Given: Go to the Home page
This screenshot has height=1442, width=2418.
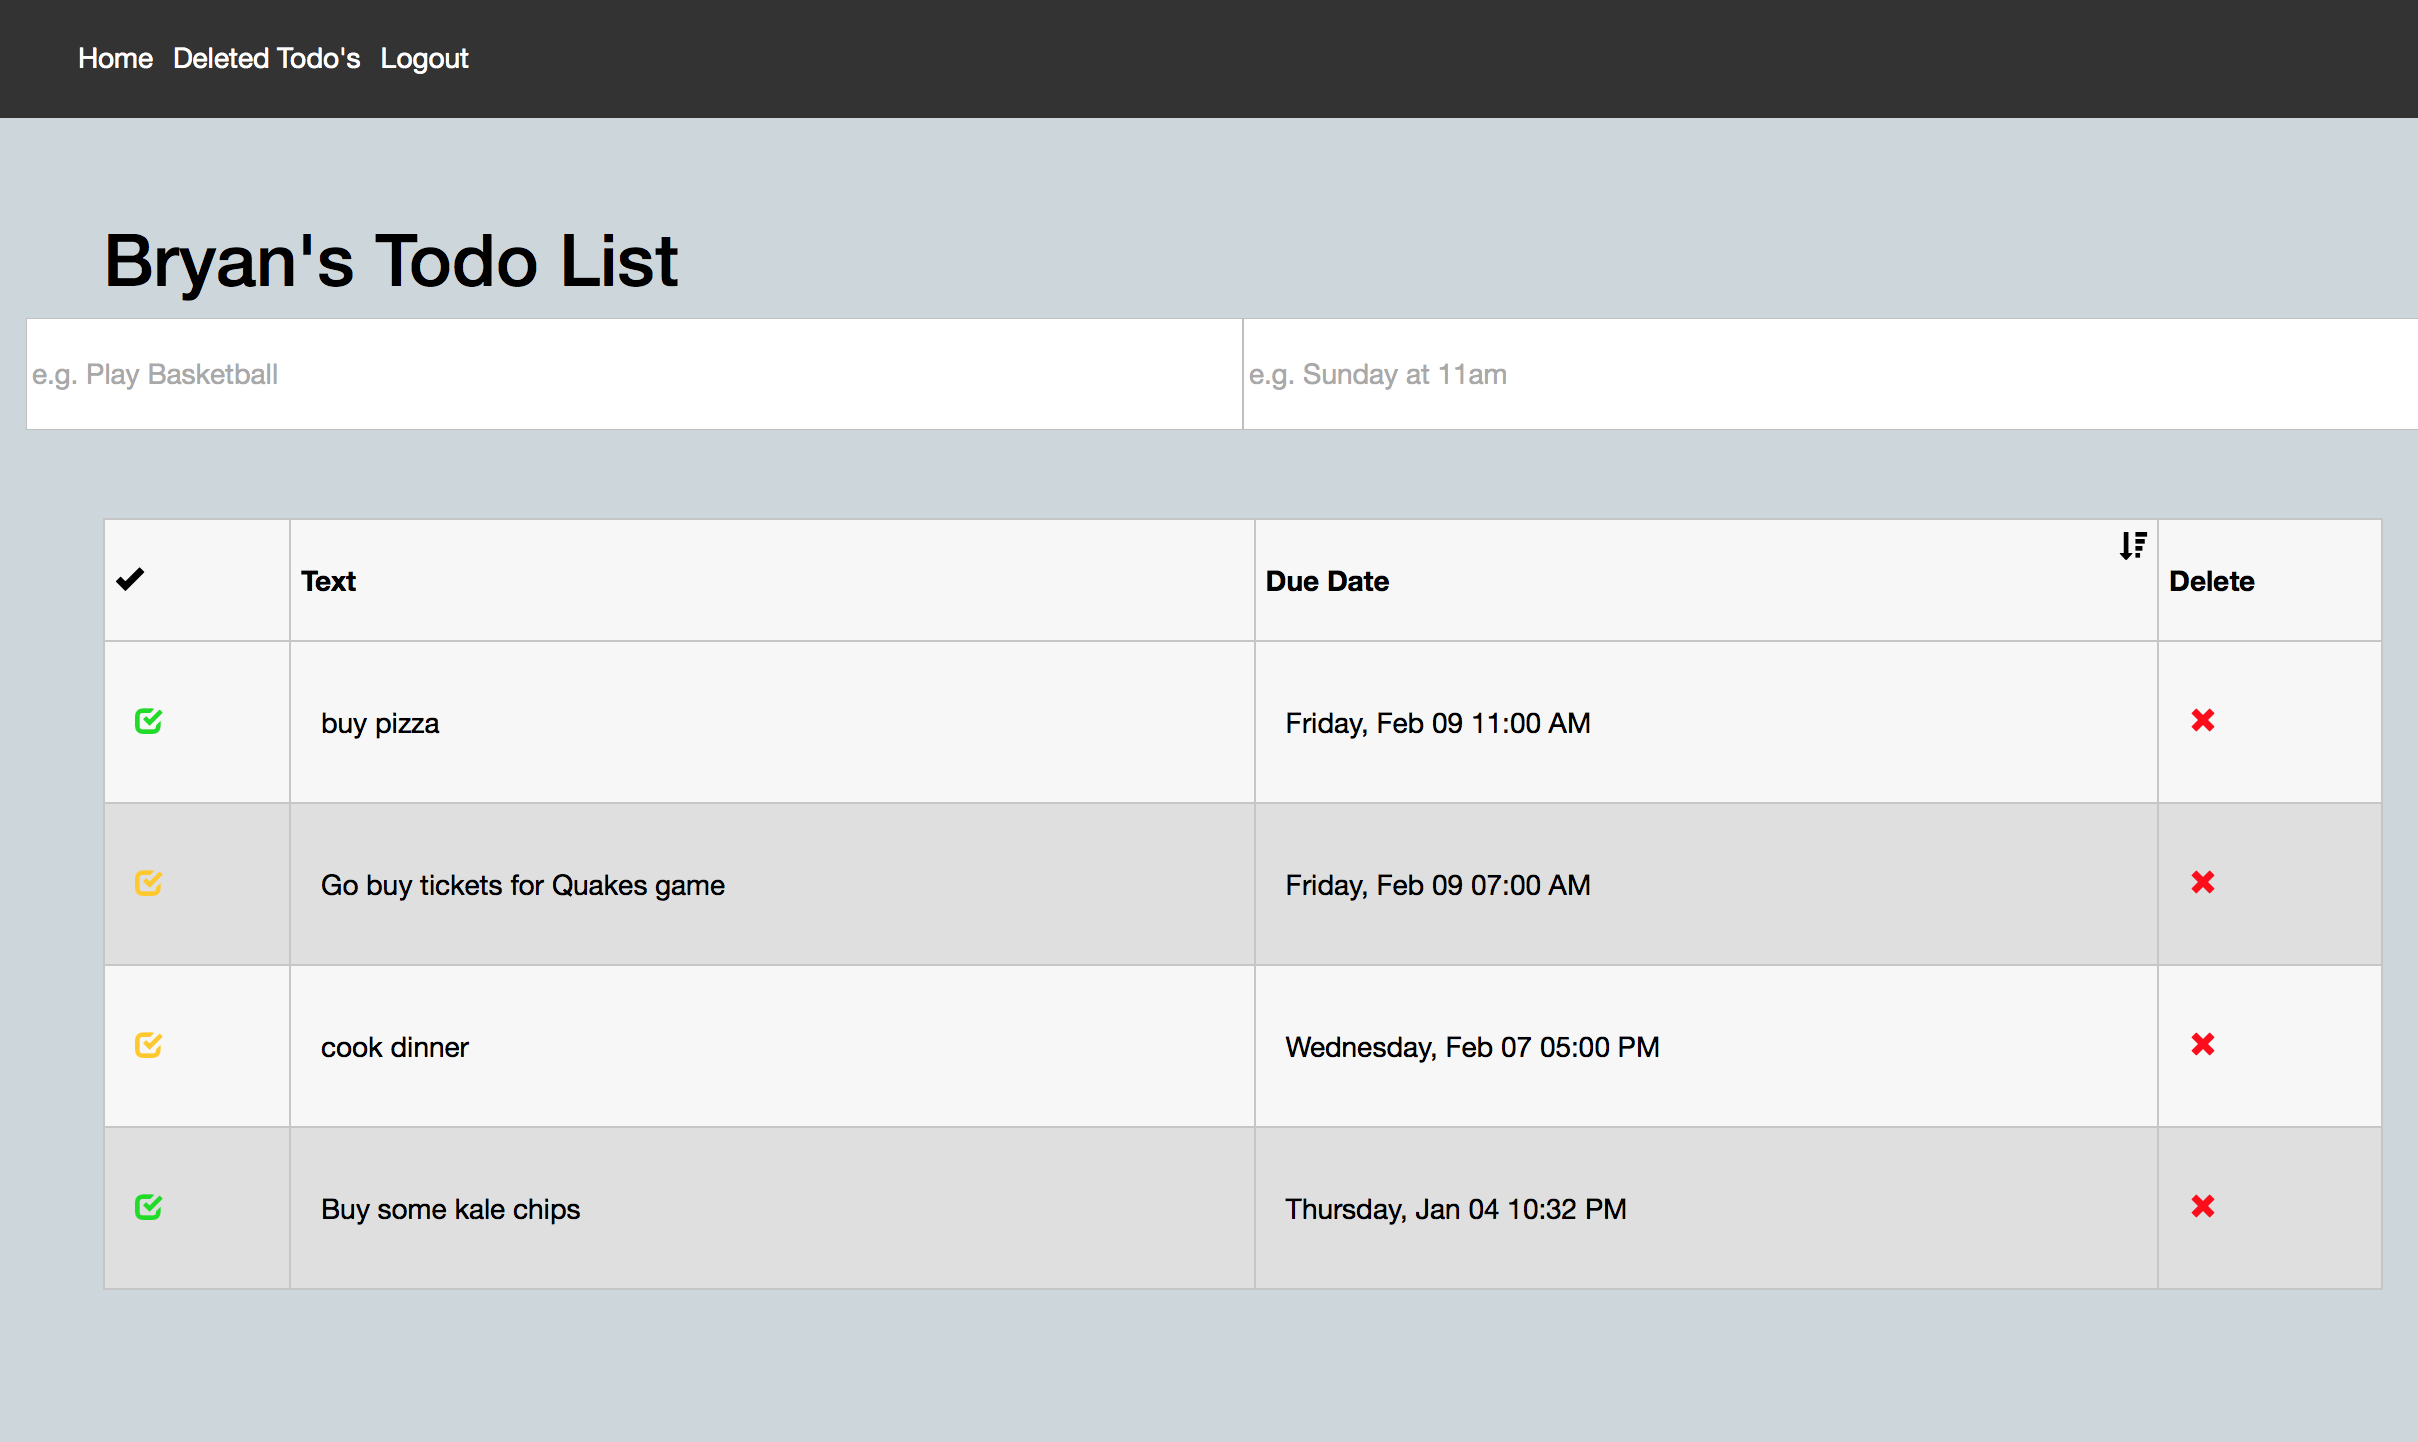Looking at the screenshot, I should [115, 59].
